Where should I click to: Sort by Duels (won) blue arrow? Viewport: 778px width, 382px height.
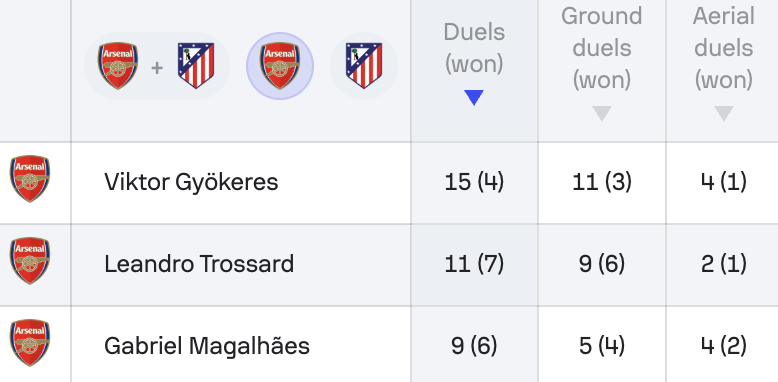[x=474, y=98]
